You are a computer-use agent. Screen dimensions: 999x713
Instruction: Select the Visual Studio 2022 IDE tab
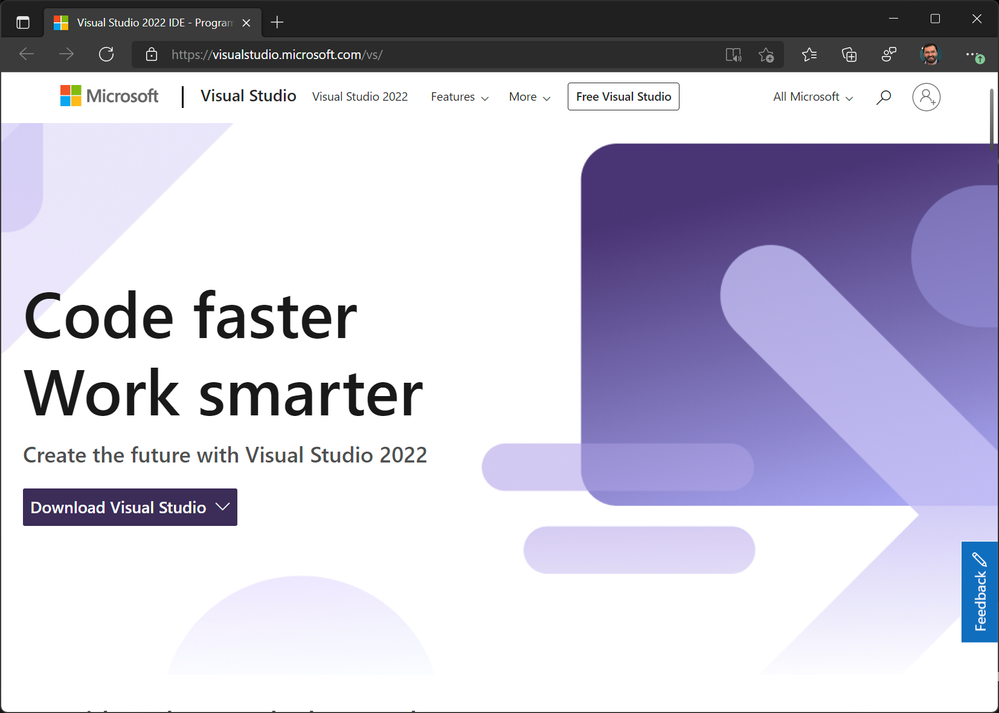(152, 23)
